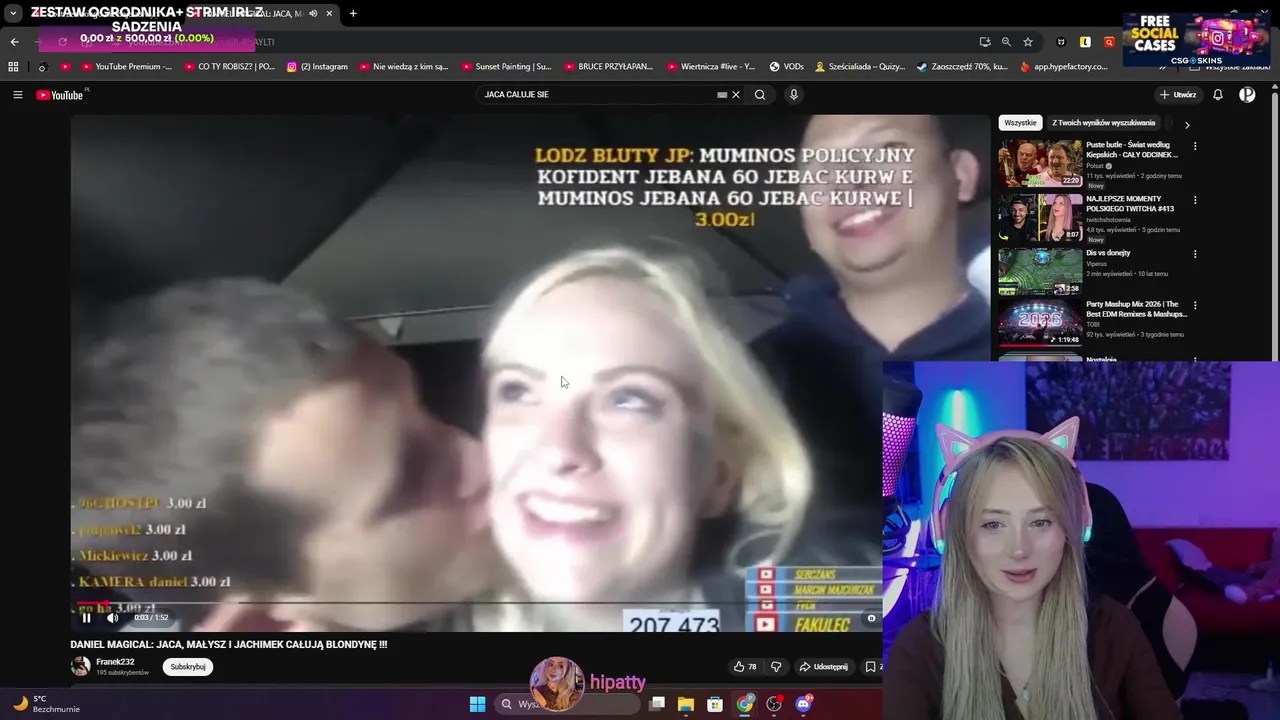Click the Subskrybuj subscribe button

point(188,667)
